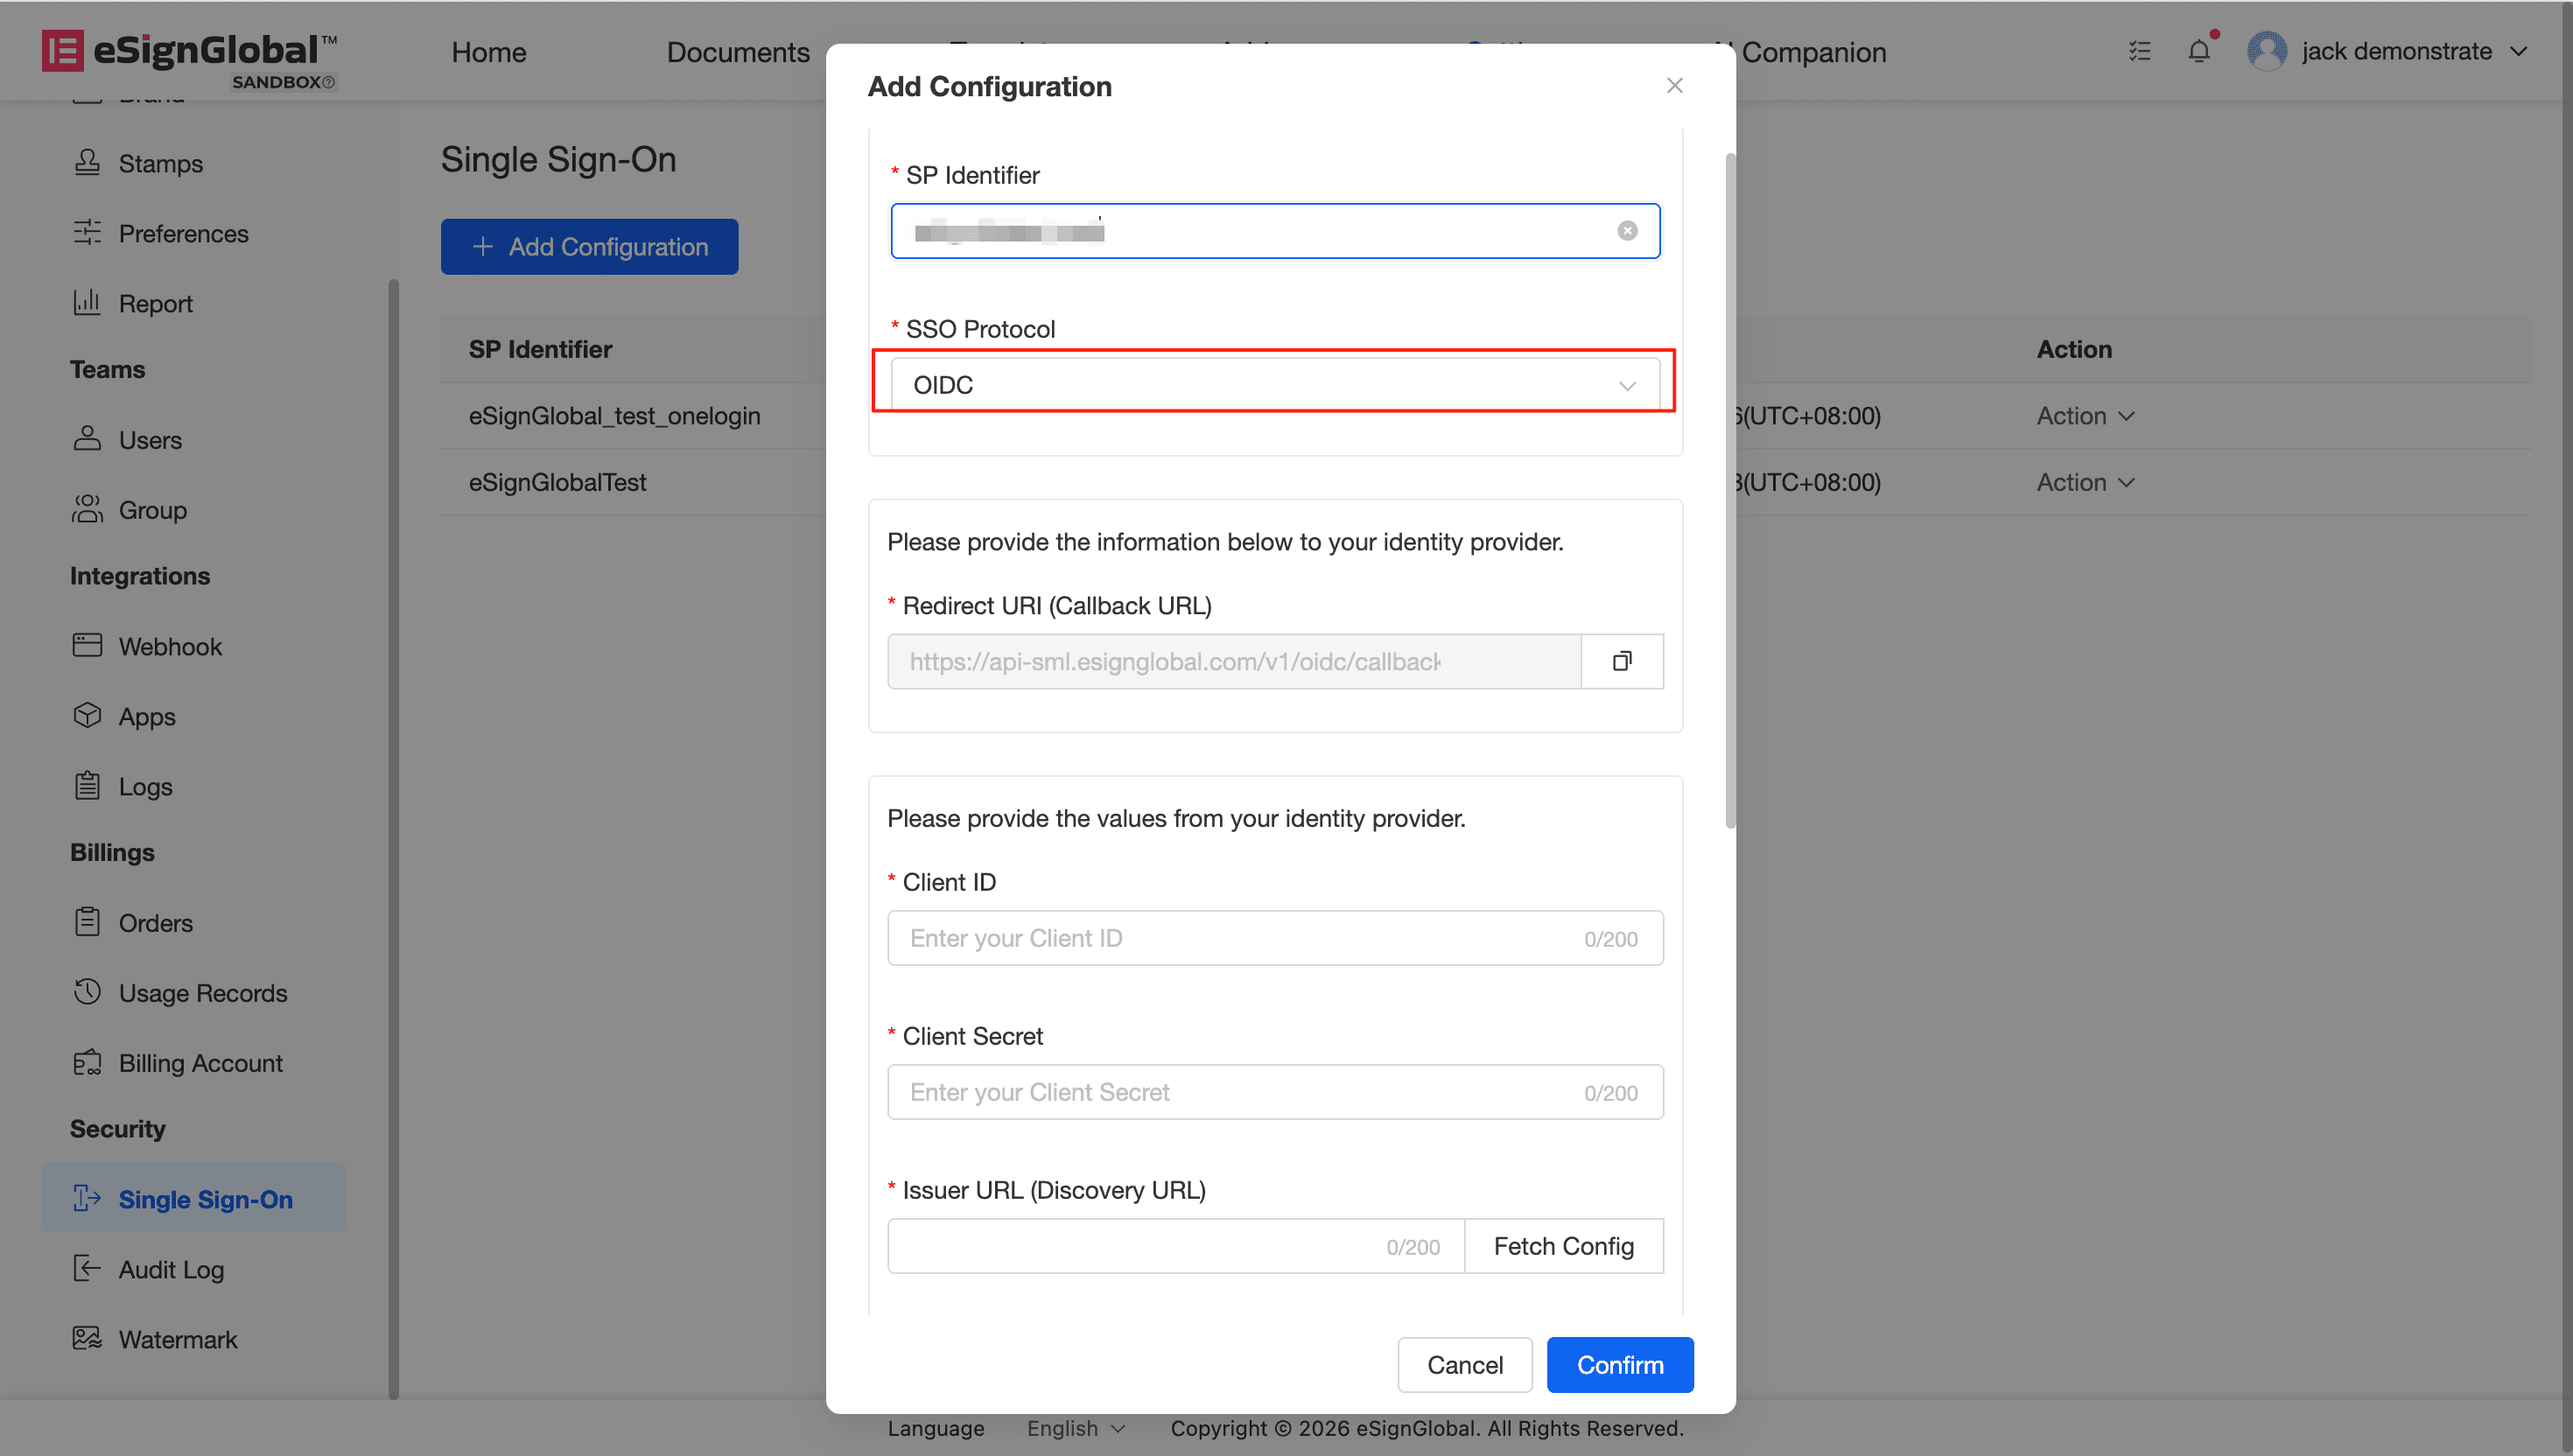
Task: Click Cancel in the dialog
Action: [x=1464, y=1365]
